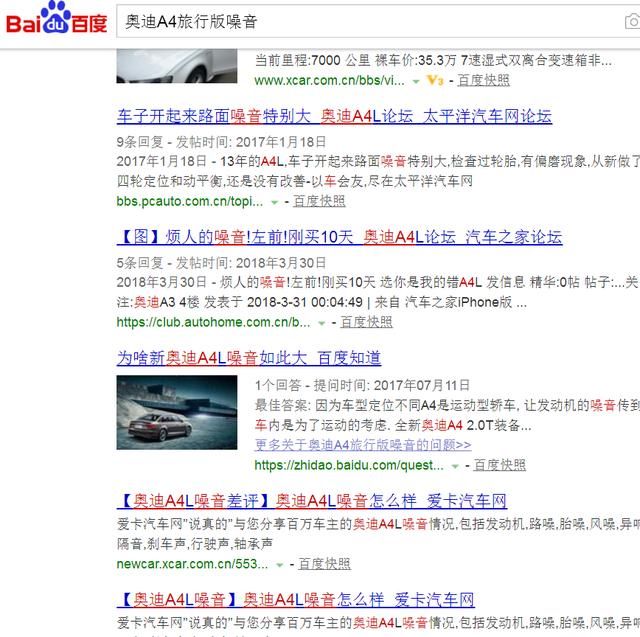Open result 烦人的噪音!左前!刚买10天 汽车之家论坛
The height and width of the screenshot is (637, 640).
pyautogui.click(x=339, y=237)
